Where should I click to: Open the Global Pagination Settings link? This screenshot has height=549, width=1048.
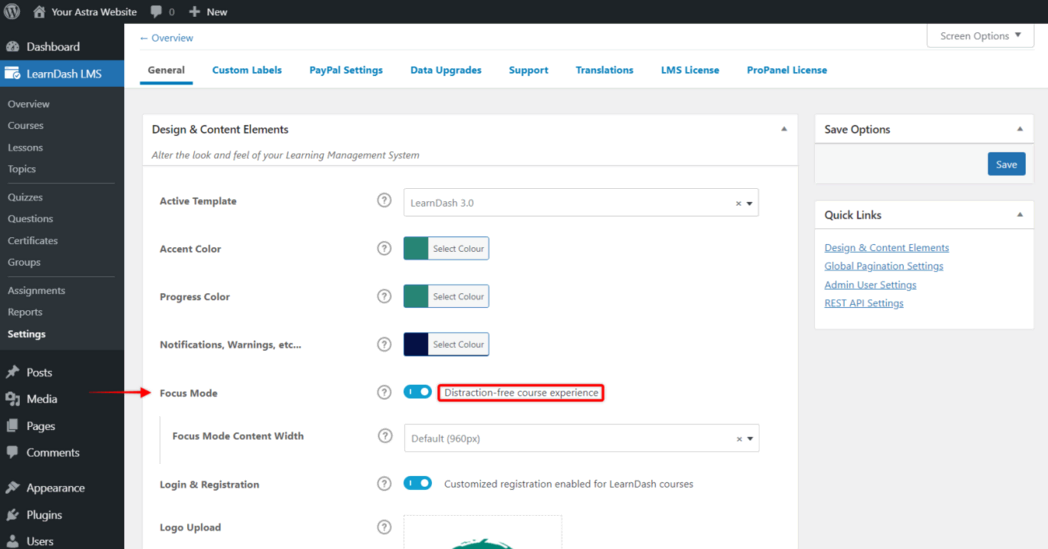[x=883, y=266]
